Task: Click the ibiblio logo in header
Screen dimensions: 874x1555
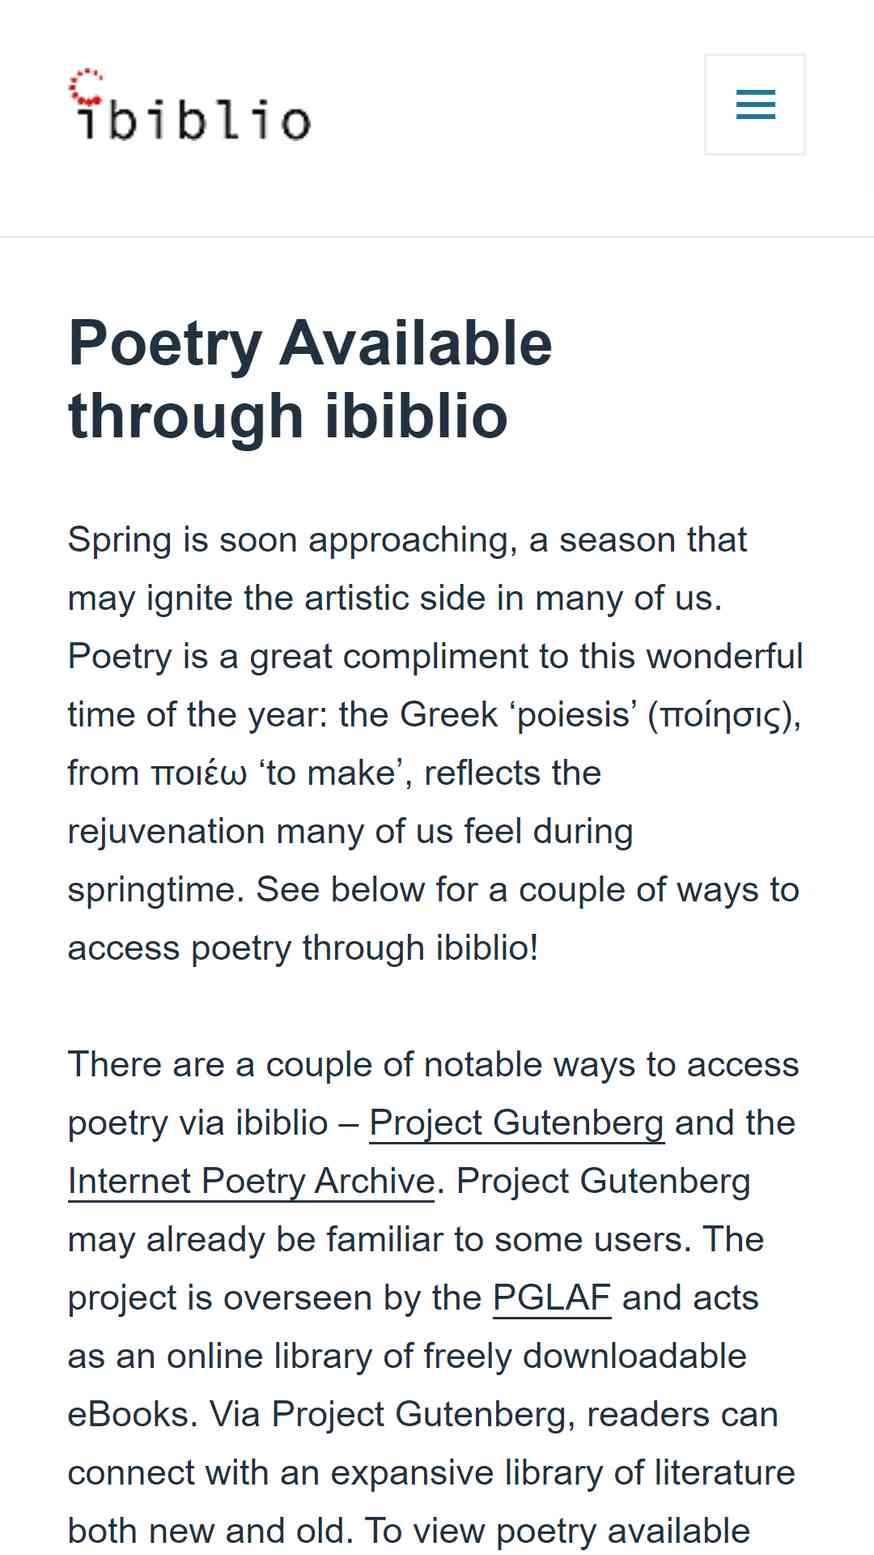Action: (190, 104)
